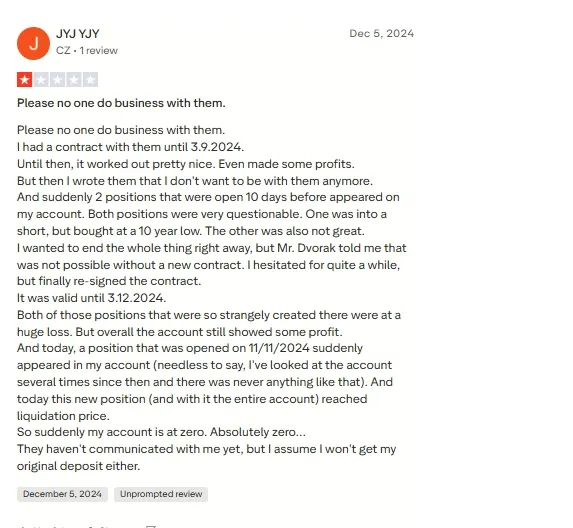The width and height of the screenshot is (573, 528).
Task: Click the 'Unprompted review' label
Action: 161,494
